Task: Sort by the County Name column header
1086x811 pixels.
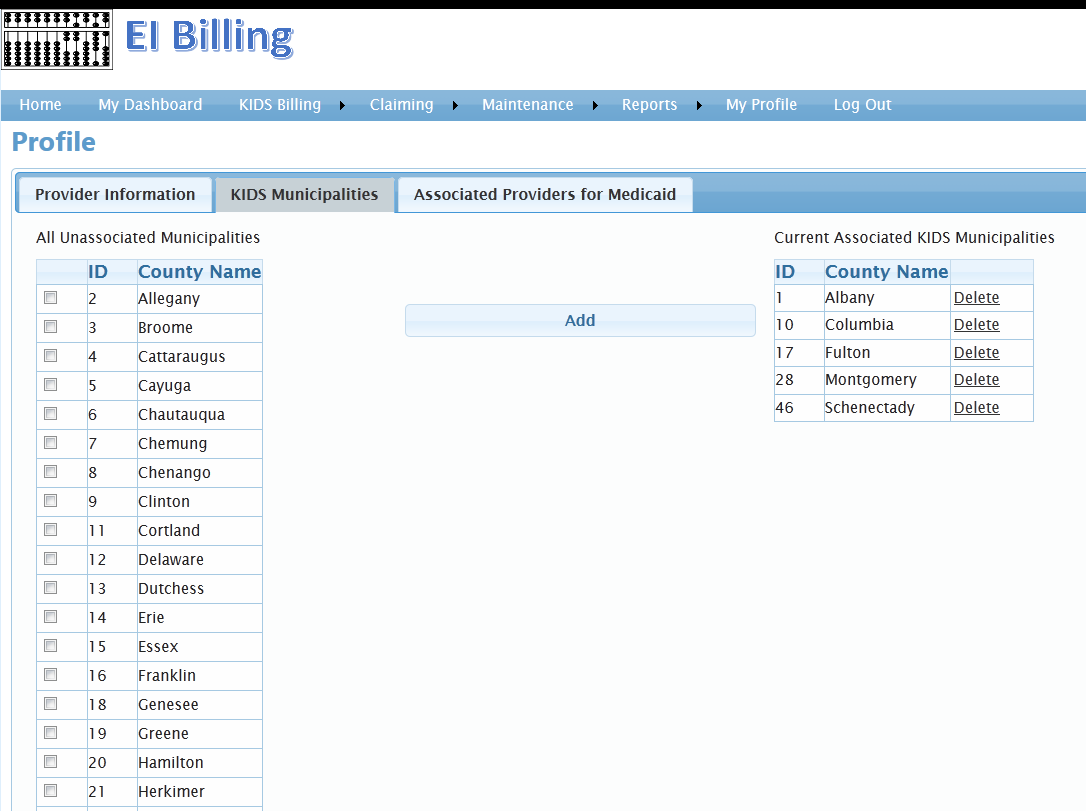Action: click(x=199, y=271)
